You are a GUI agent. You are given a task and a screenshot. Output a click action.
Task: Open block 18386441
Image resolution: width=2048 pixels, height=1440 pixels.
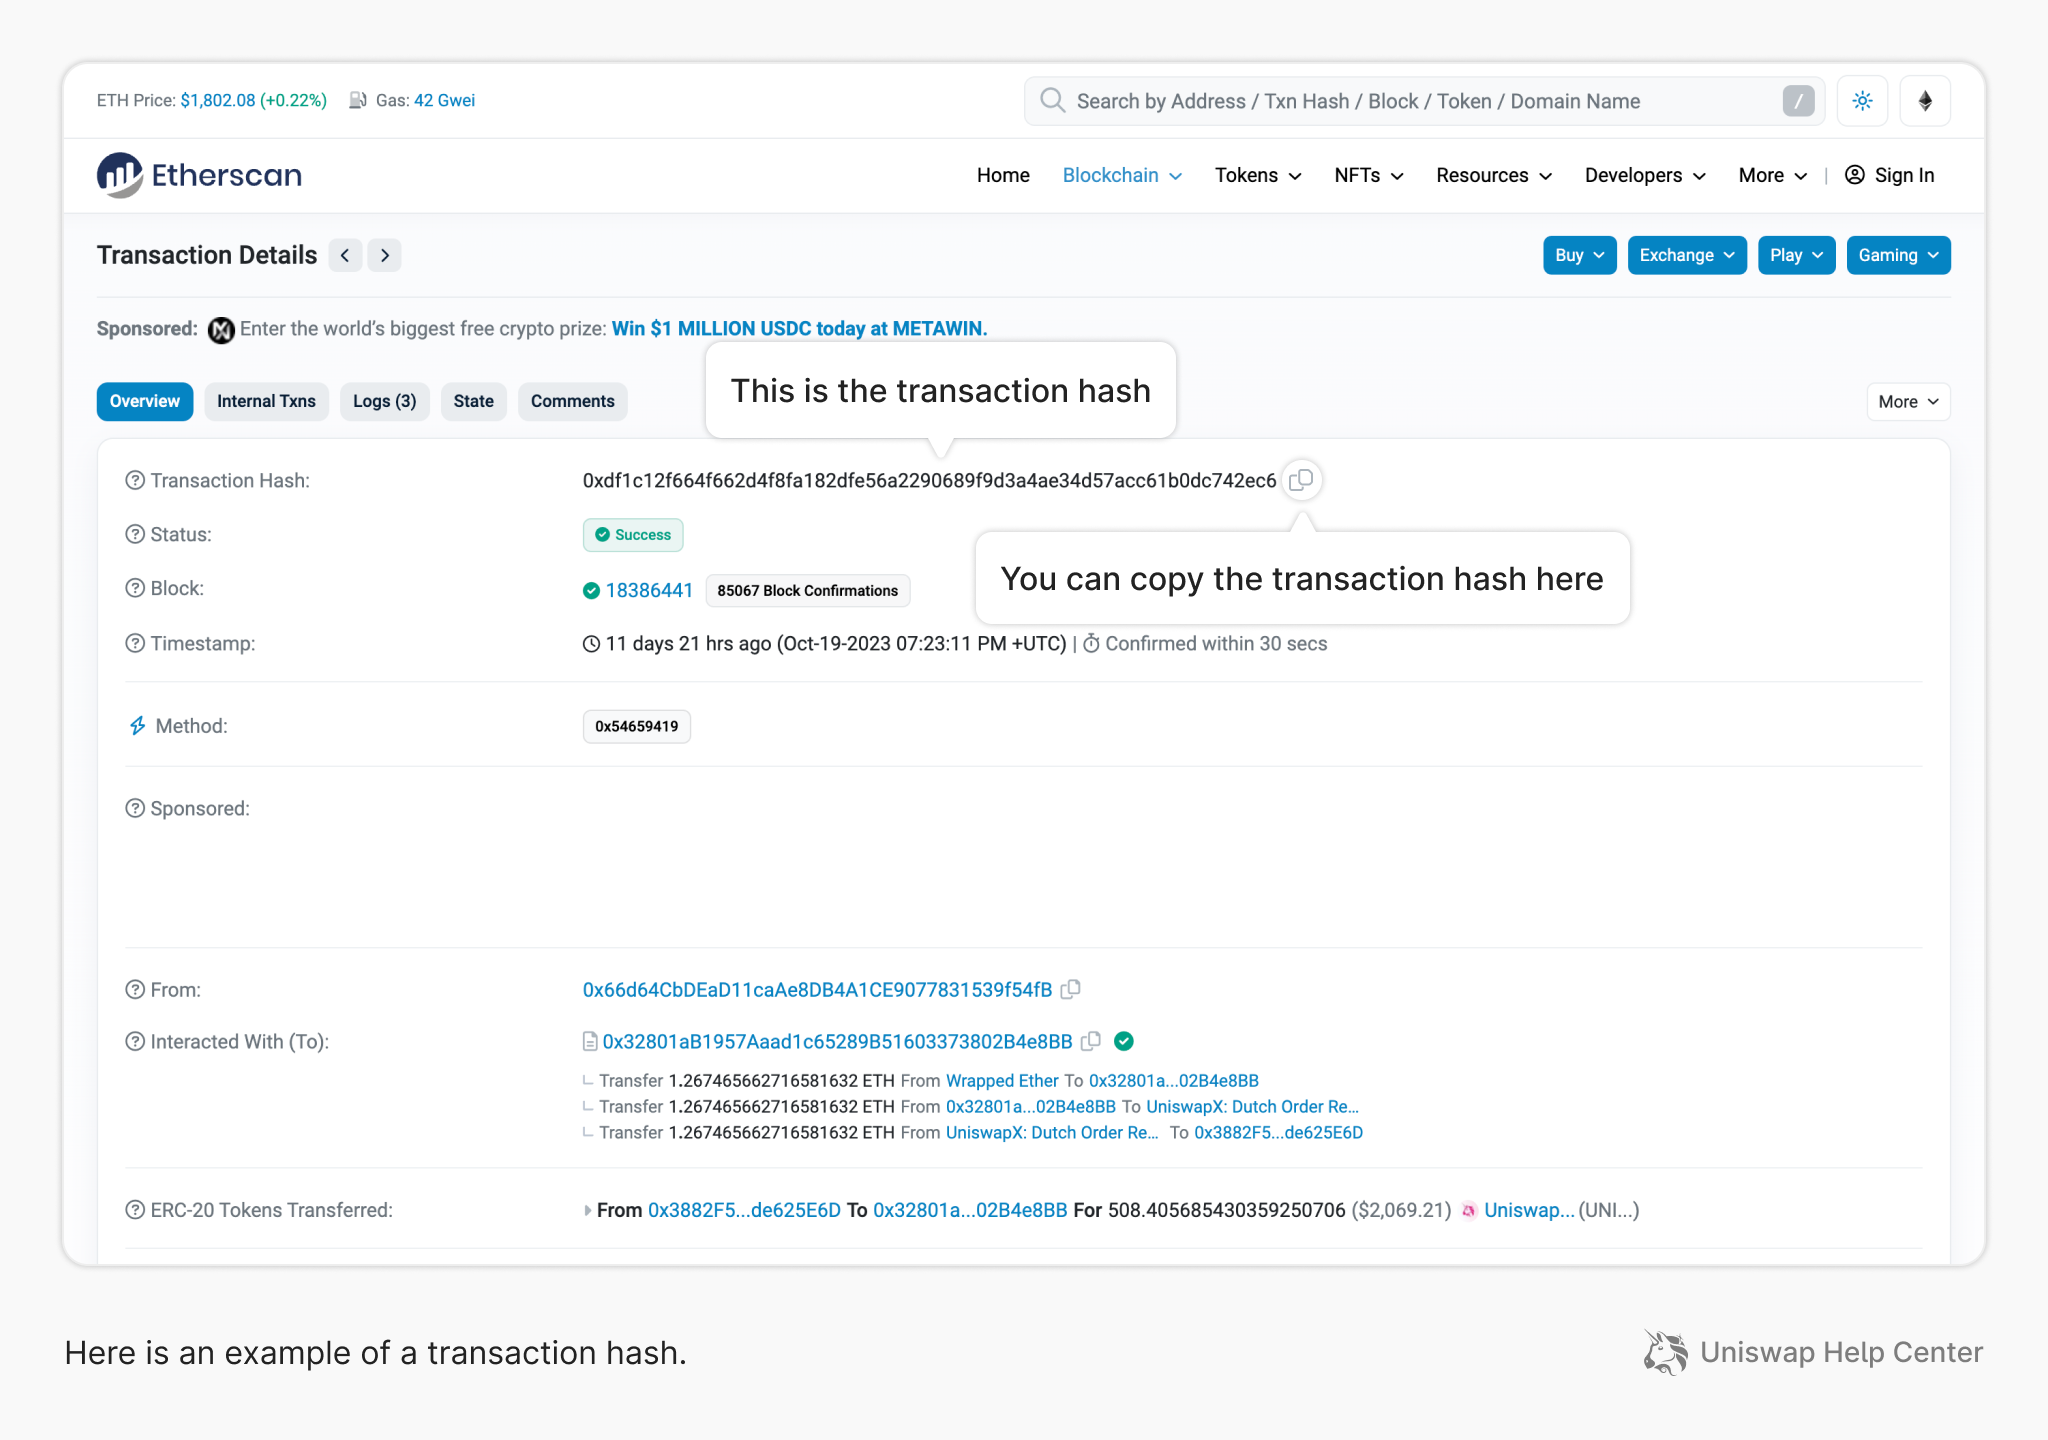[648, 590]
